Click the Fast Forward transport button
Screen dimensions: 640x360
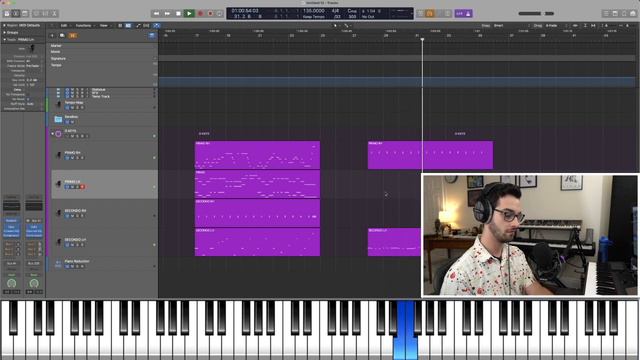(x=167, y=13)
